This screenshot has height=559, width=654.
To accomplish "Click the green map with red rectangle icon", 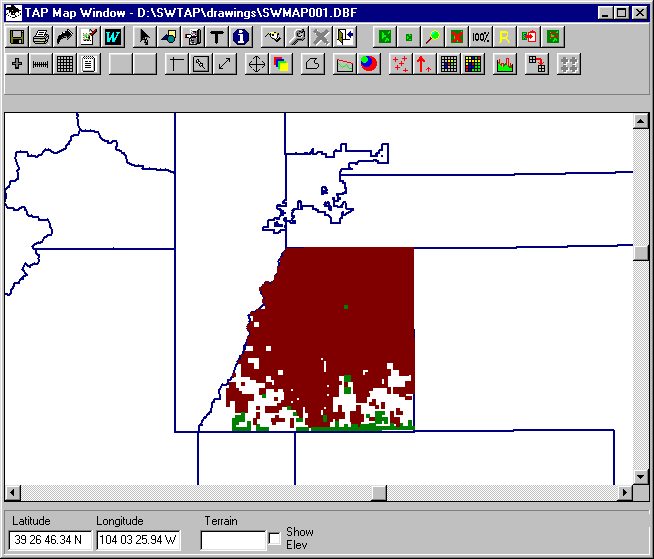I will [x=553, y=37].
